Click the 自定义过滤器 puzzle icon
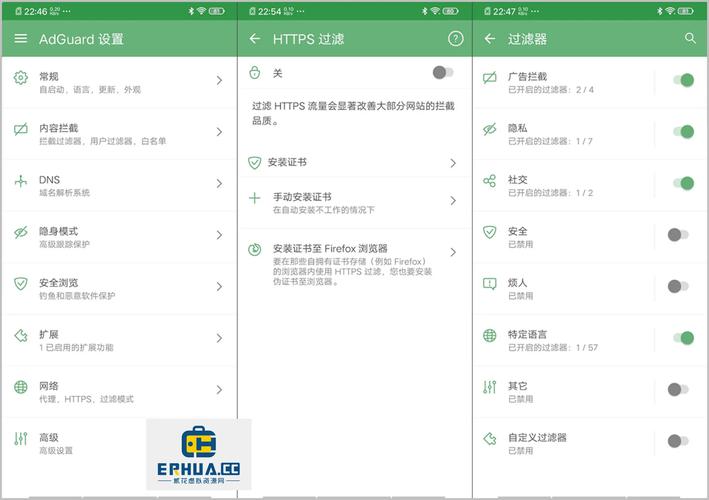709x500 pixels. tap(490, 439)
